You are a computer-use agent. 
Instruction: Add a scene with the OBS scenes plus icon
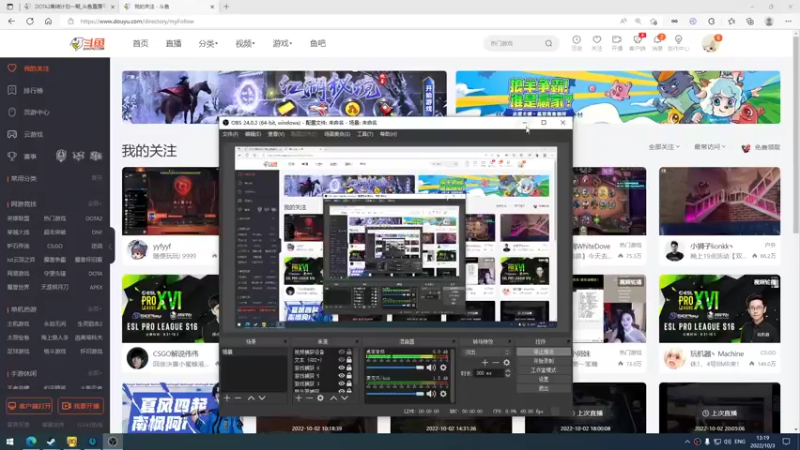coord(227,398)
